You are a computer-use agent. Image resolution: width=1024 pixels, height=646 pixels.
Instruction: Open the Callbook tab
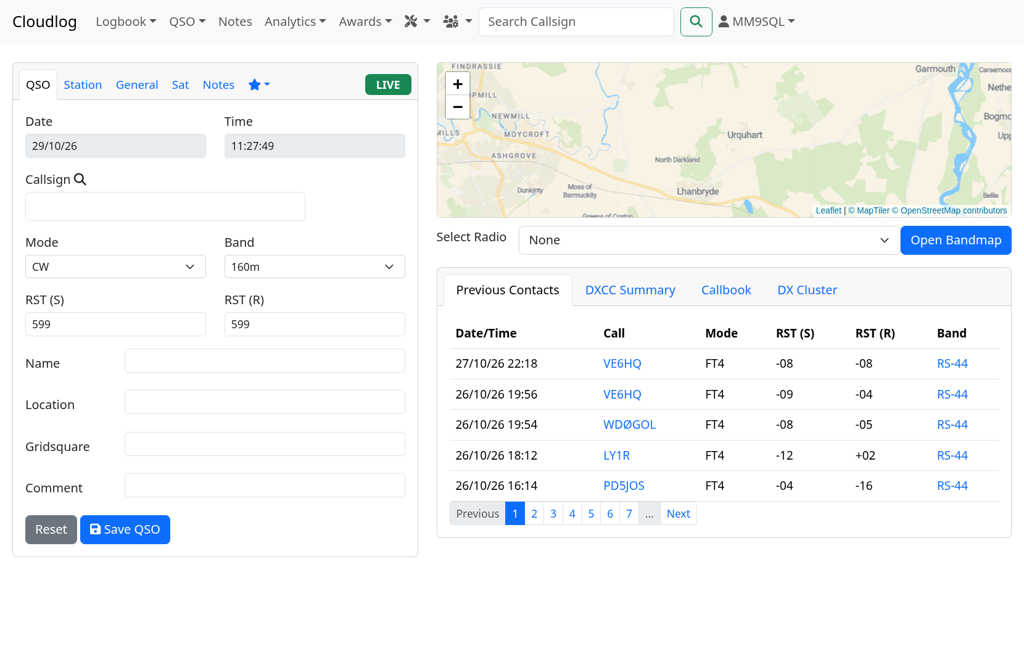click(x=726, y=290)
